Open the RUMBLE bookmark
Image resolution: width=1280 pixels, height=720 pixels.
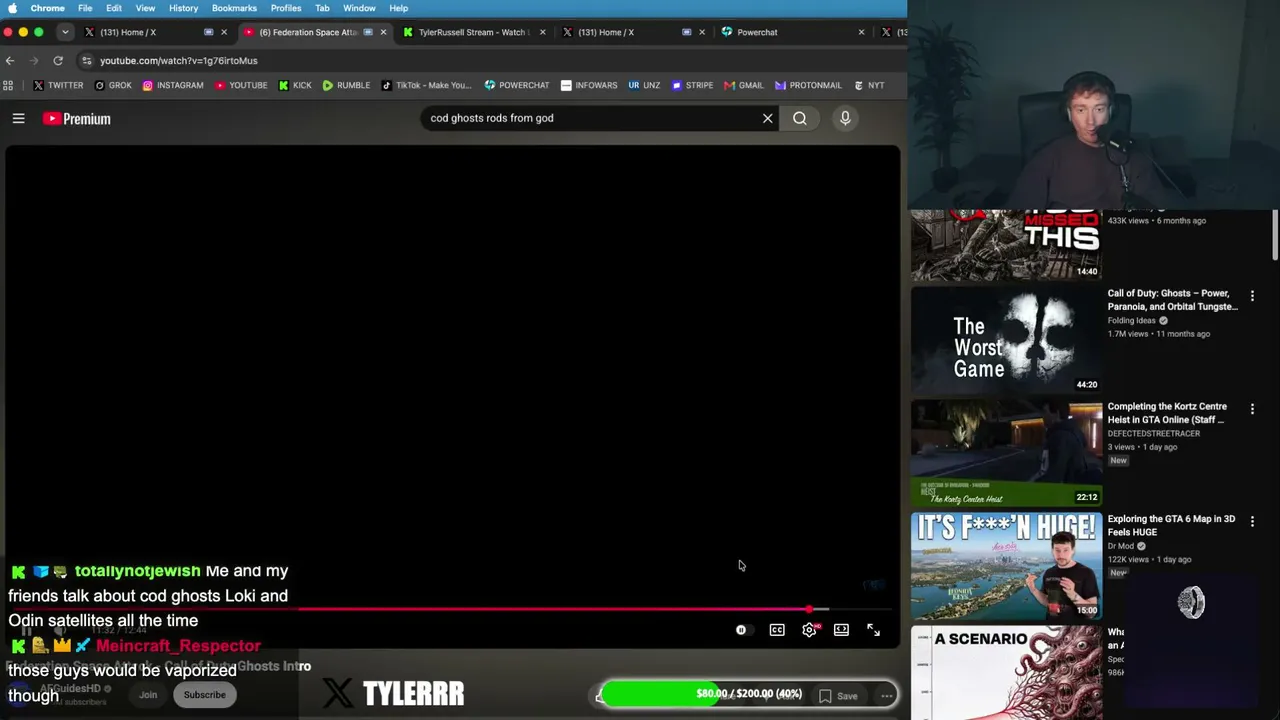[x=346, y=85]
